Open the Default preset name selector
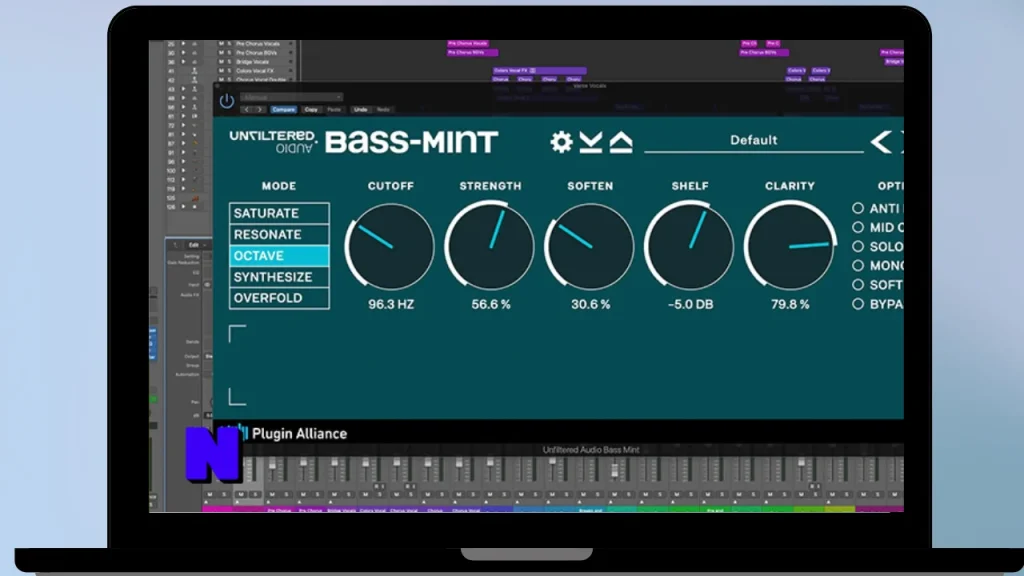The width and height of the screenshot is (1024, 576). [754, 140]
